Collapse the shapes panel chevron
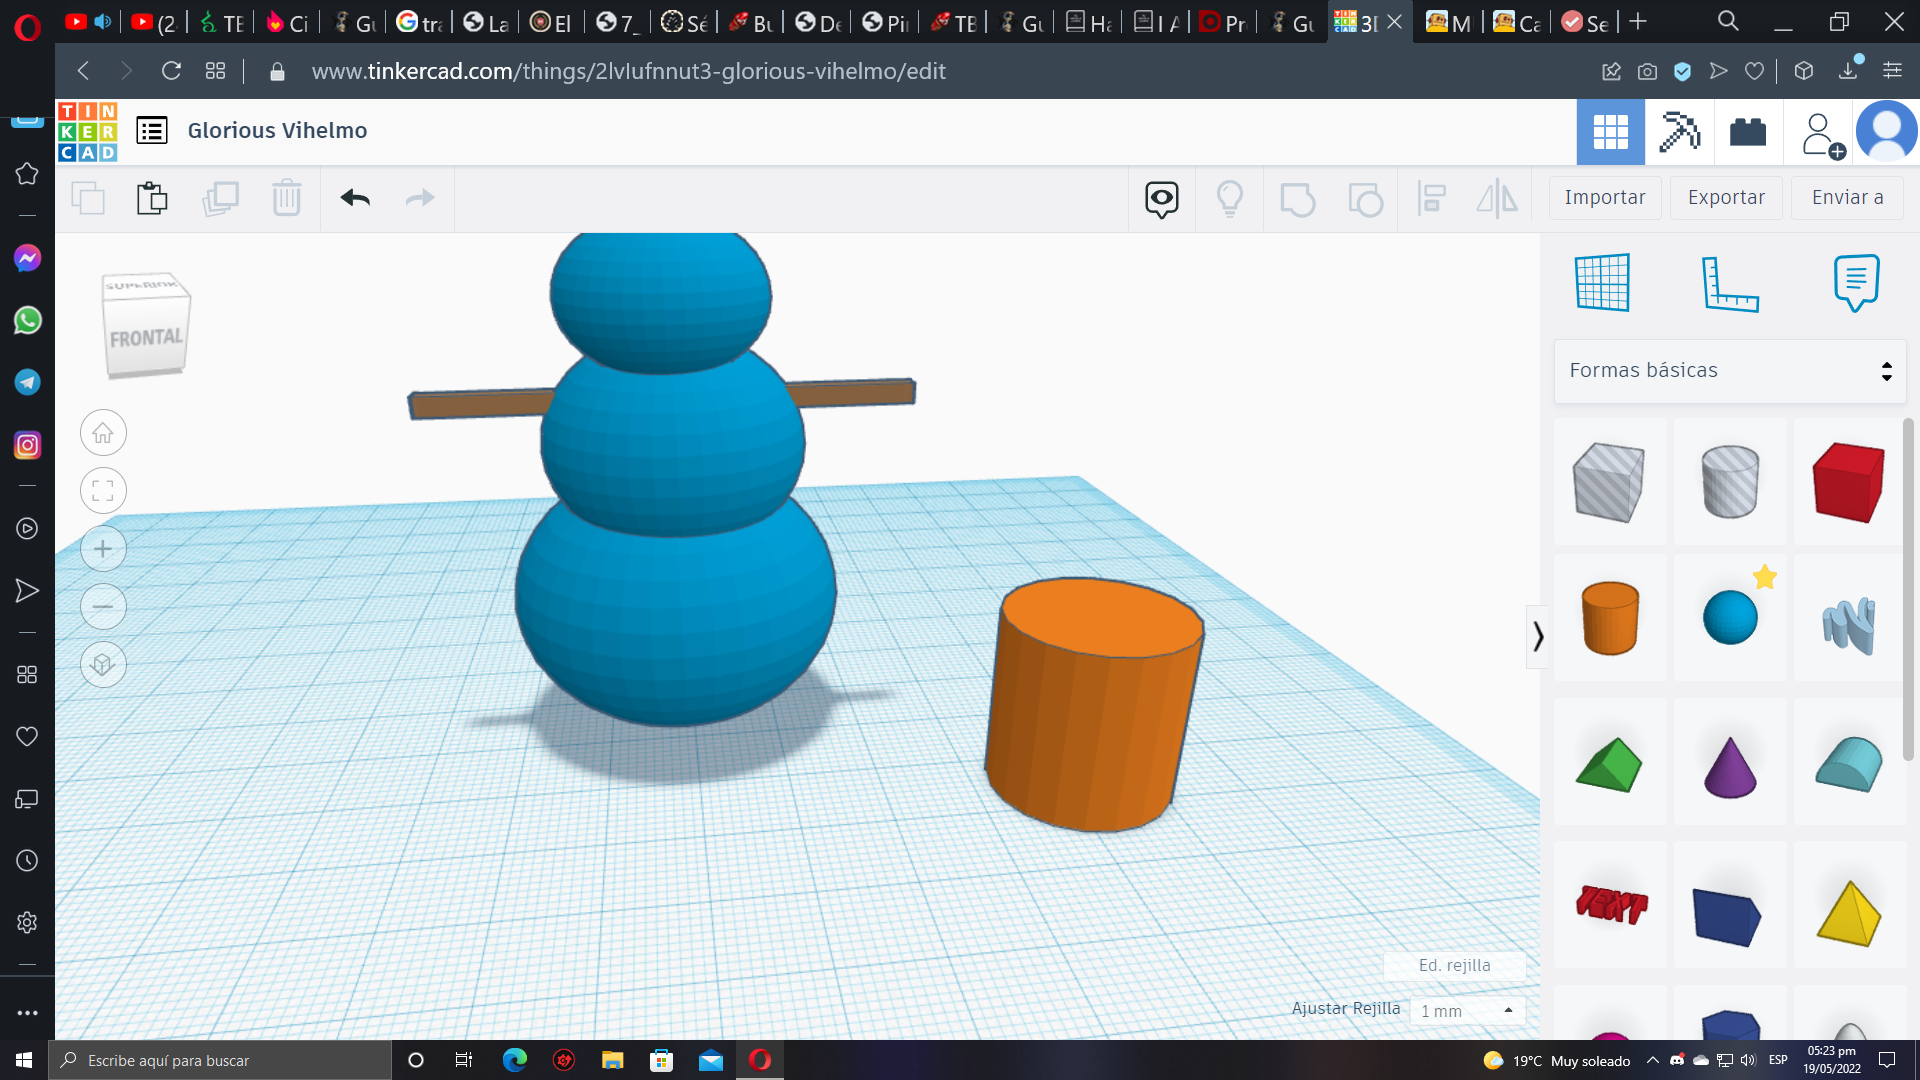 (x=1538, y=636)
